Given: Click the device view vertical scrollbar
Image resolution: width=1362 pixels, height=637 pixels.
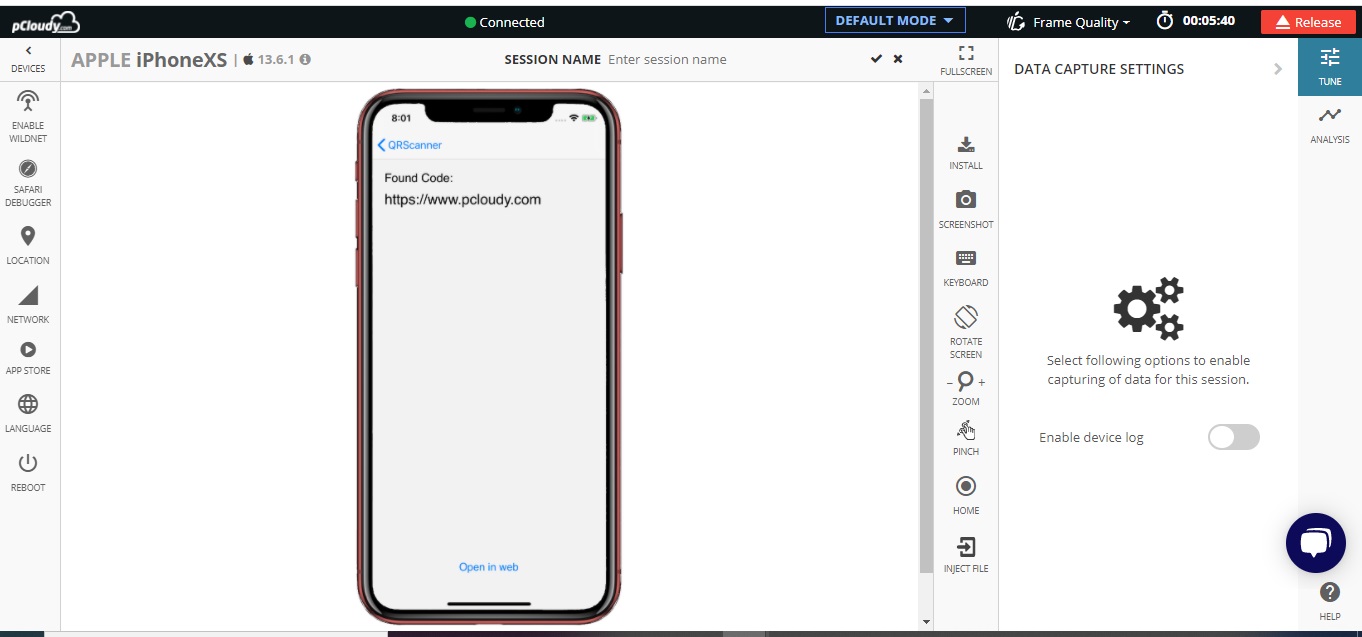Looking at the screenshot, I should point(926,336).
